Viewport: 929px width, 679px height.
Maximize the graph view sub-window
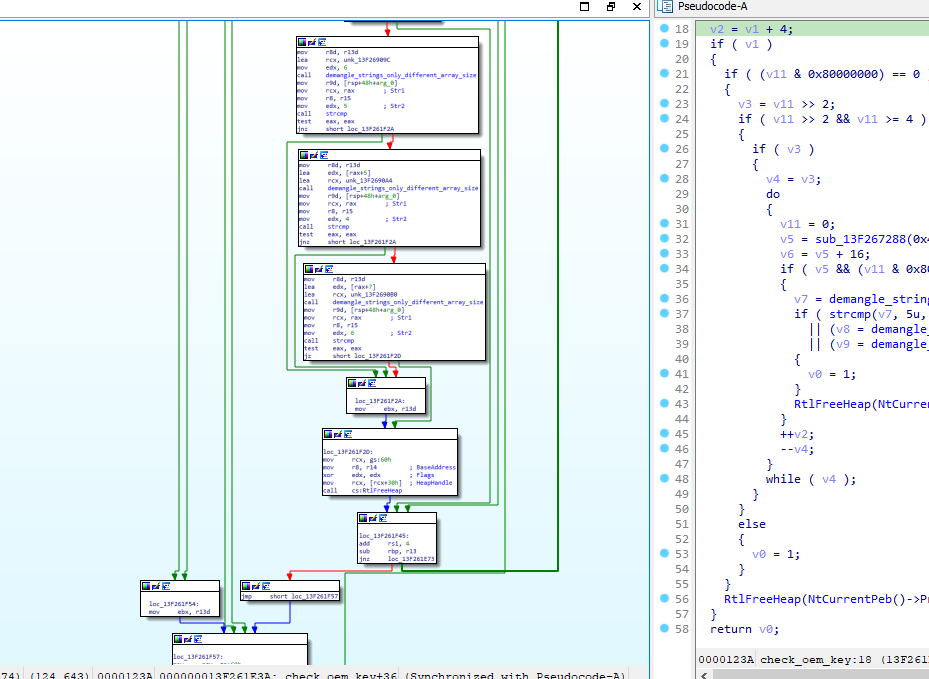click(x=584, y=7)
